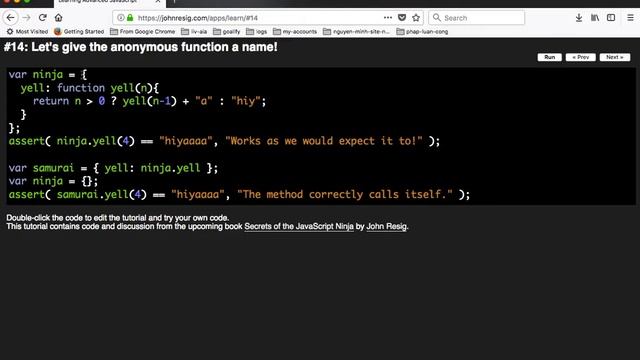Toggle the sidebar view
The image size is (640, 360).
(611, 18)
